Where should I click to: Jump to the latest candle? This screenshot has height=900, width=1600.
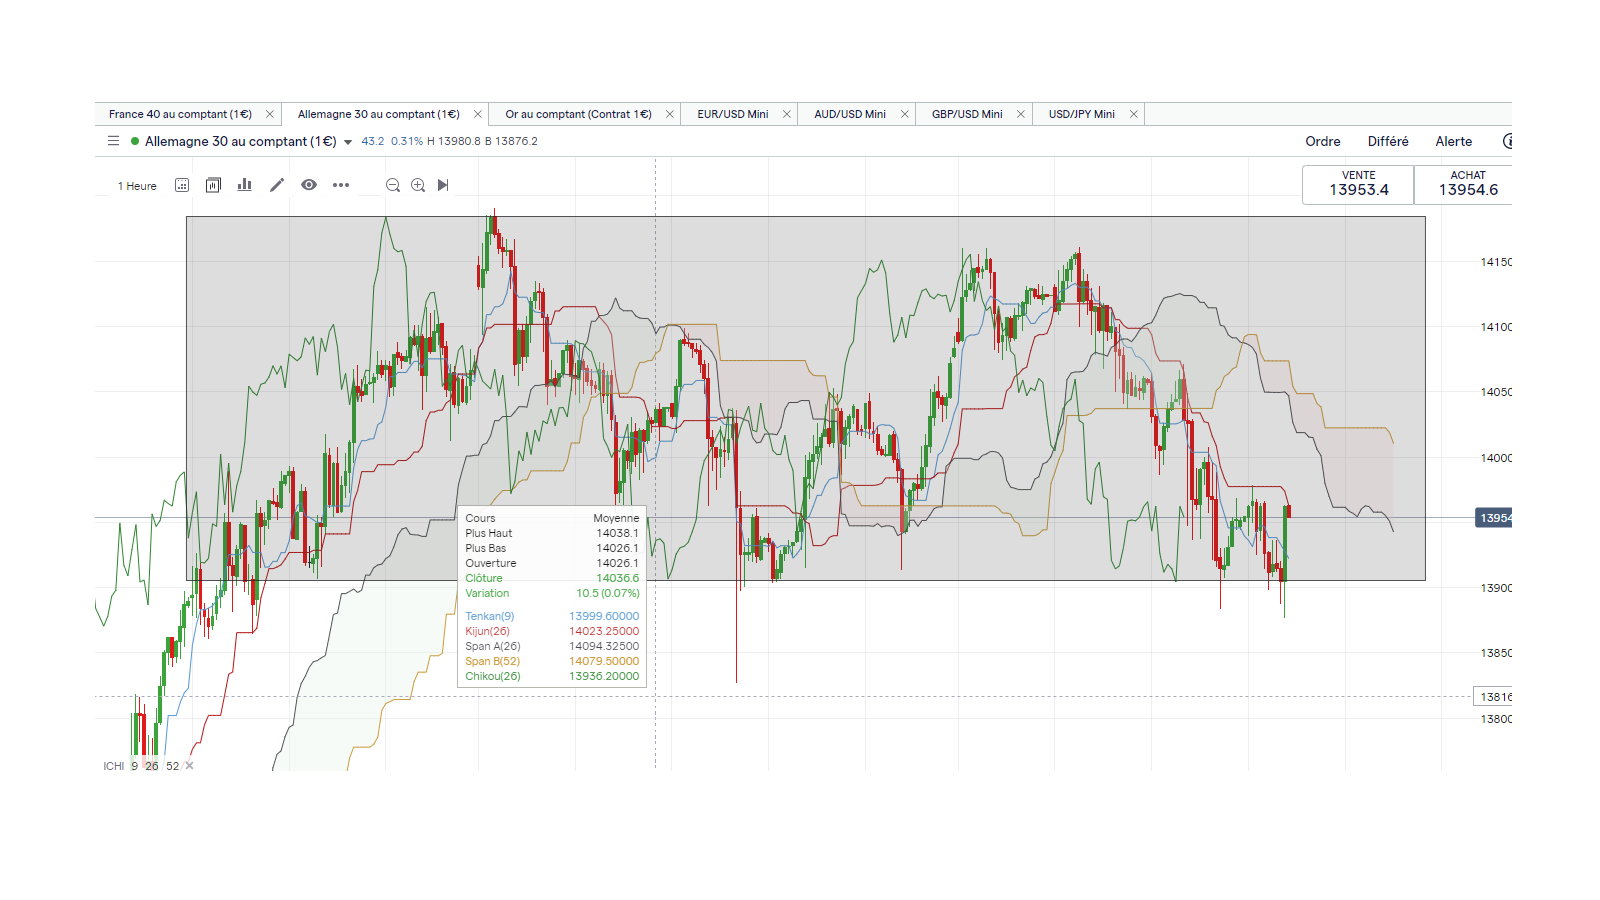[443, 185]
